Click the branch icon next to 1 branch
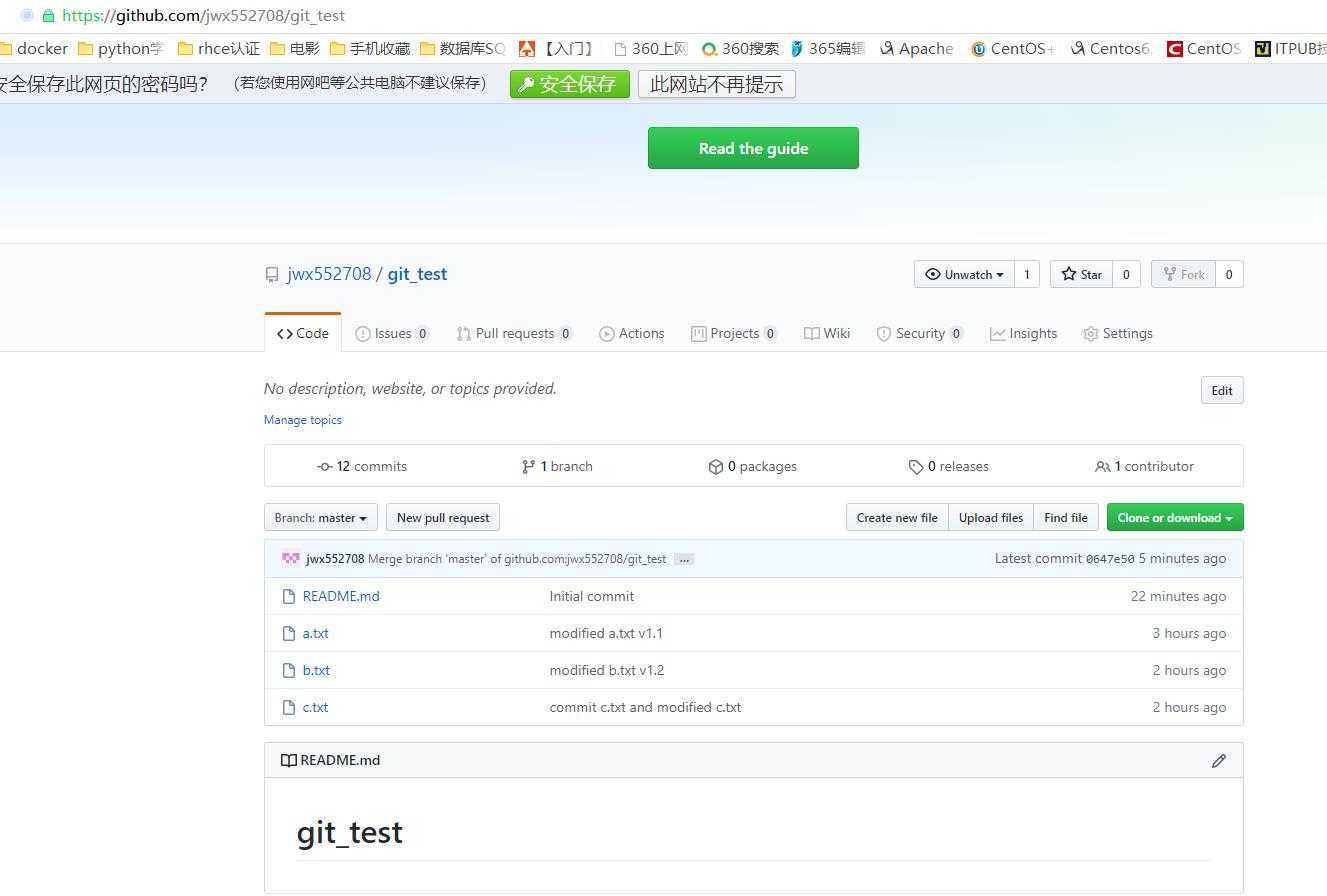 click(528, 467)
